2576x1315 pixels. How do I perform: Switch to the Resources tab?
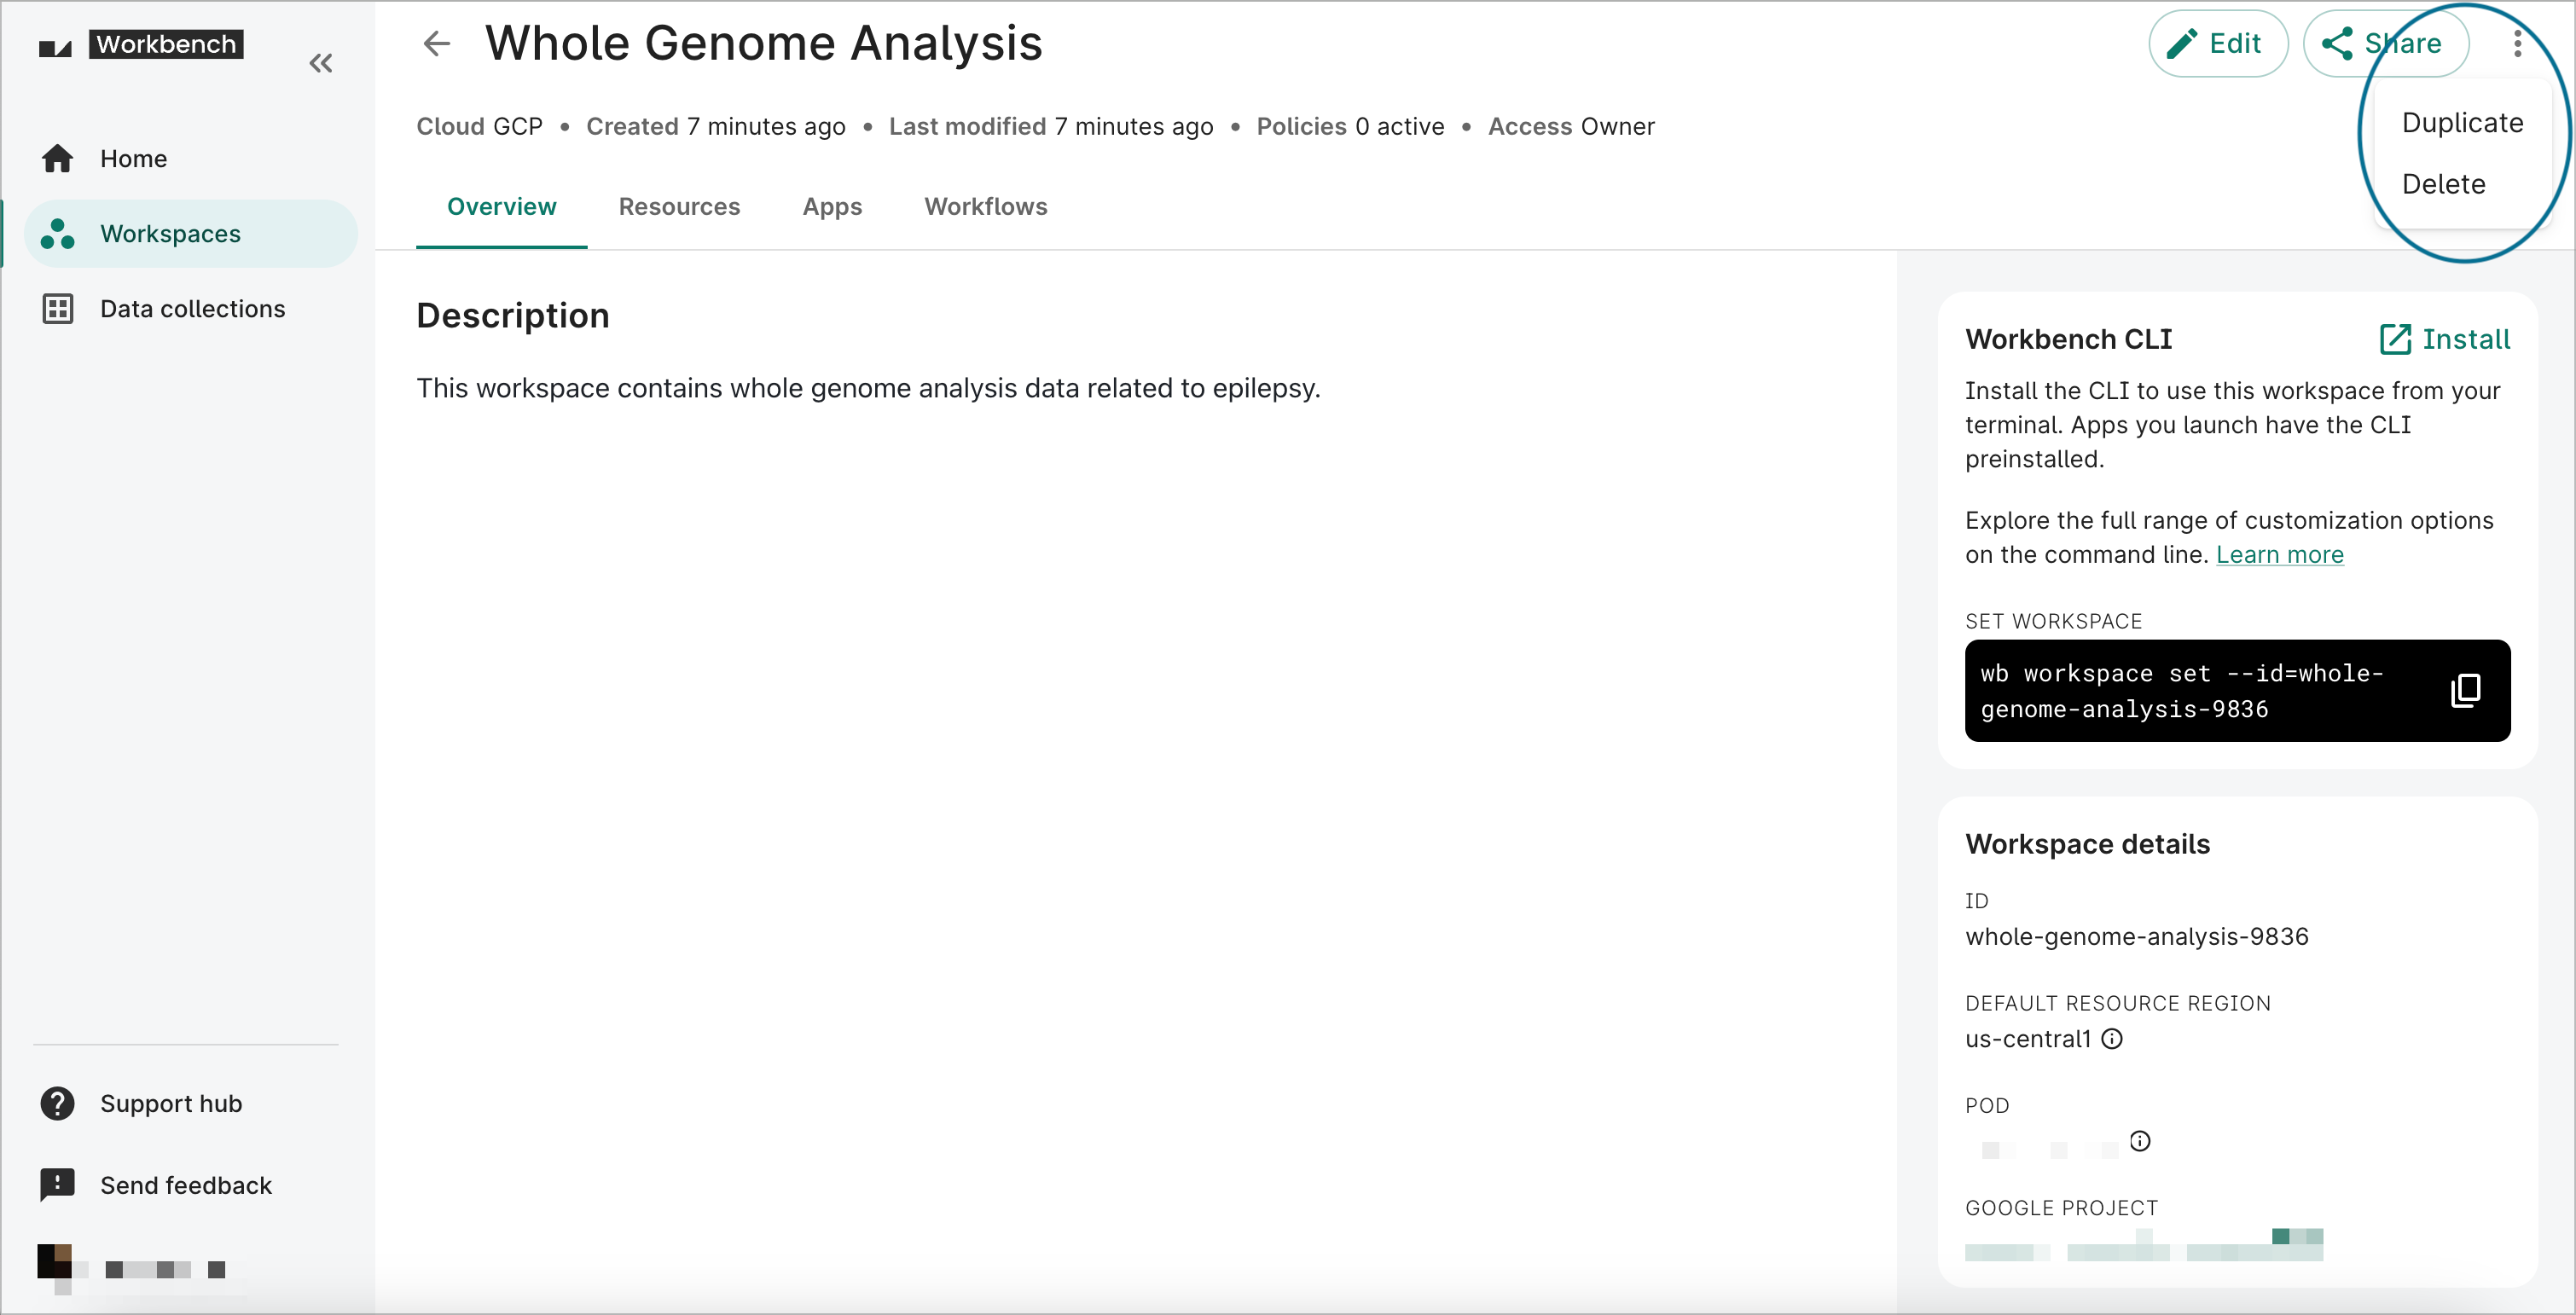677,206
